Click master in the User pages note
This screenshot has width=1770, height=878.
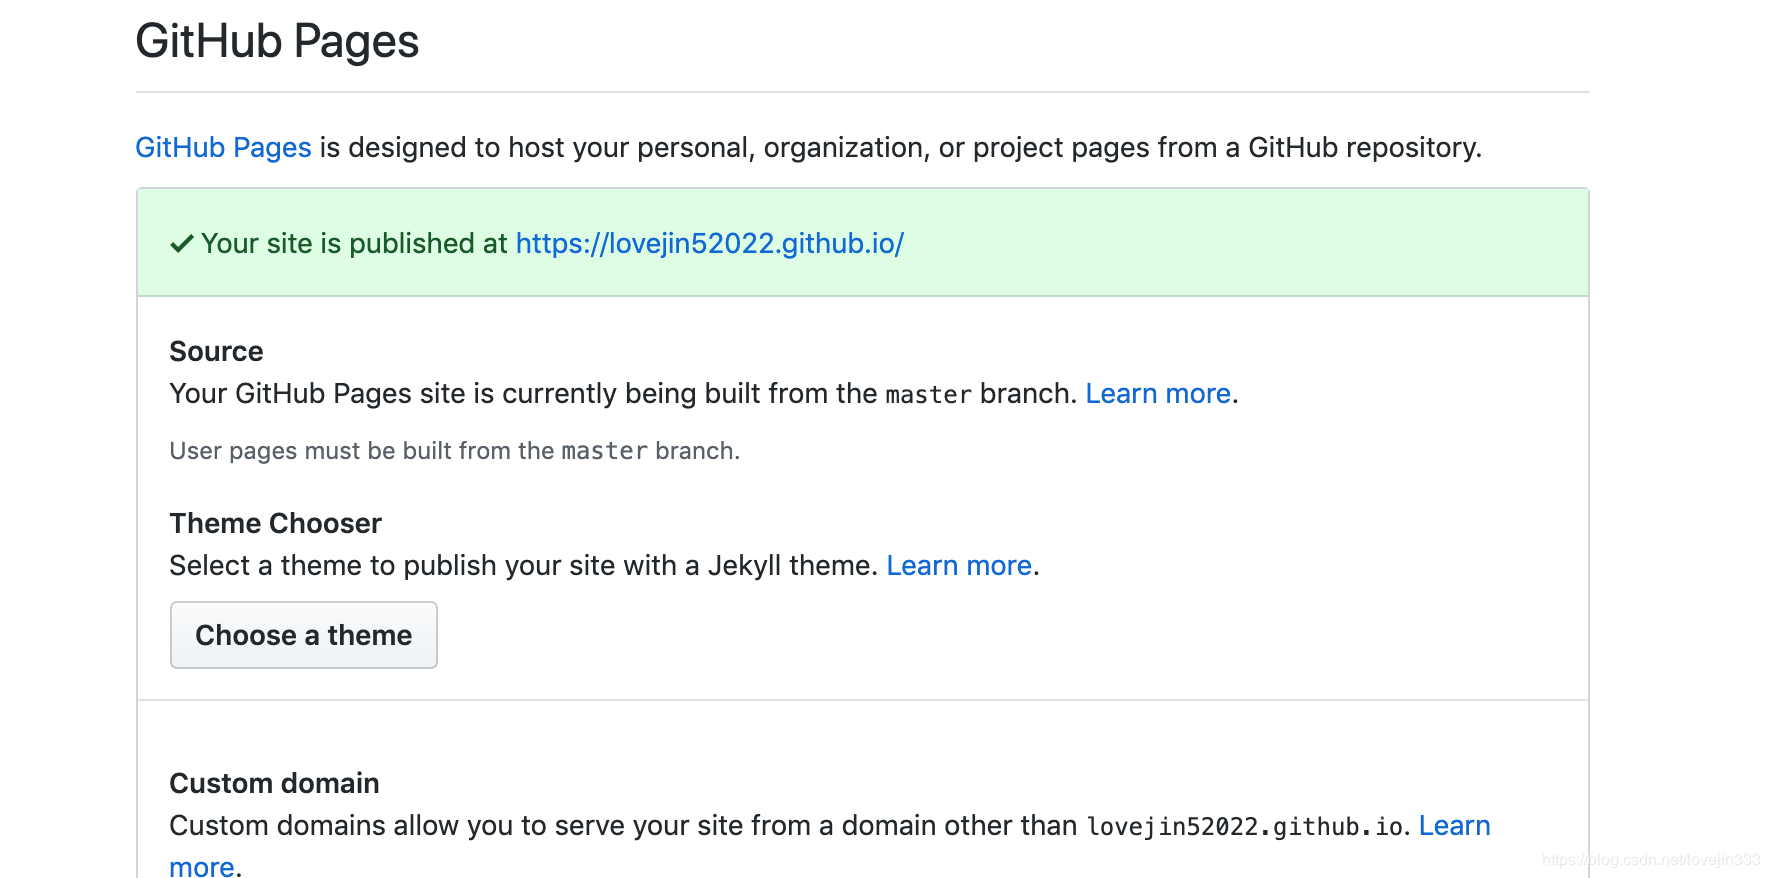coord(604,452)
